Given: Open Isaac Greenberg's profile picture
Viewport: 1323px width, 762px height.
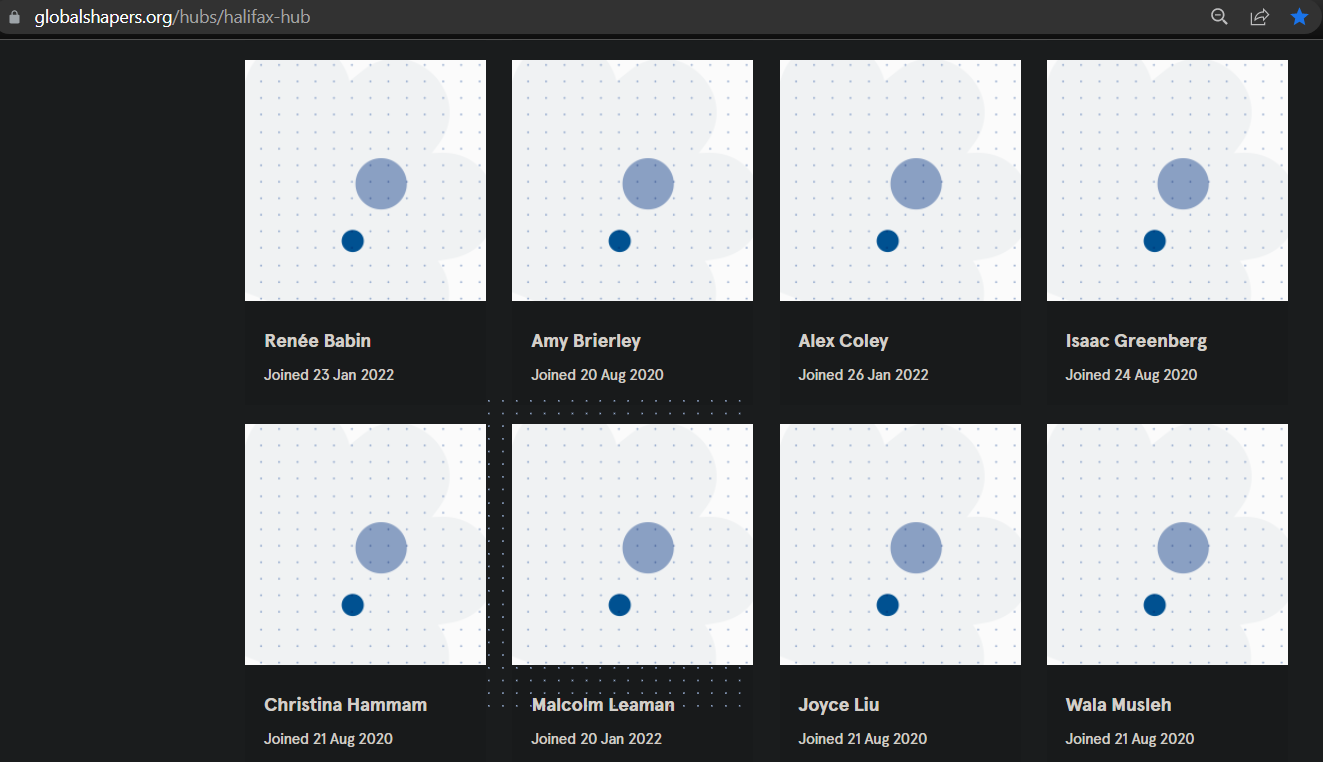Looking at the screenshot, I should coord(1167,180).
